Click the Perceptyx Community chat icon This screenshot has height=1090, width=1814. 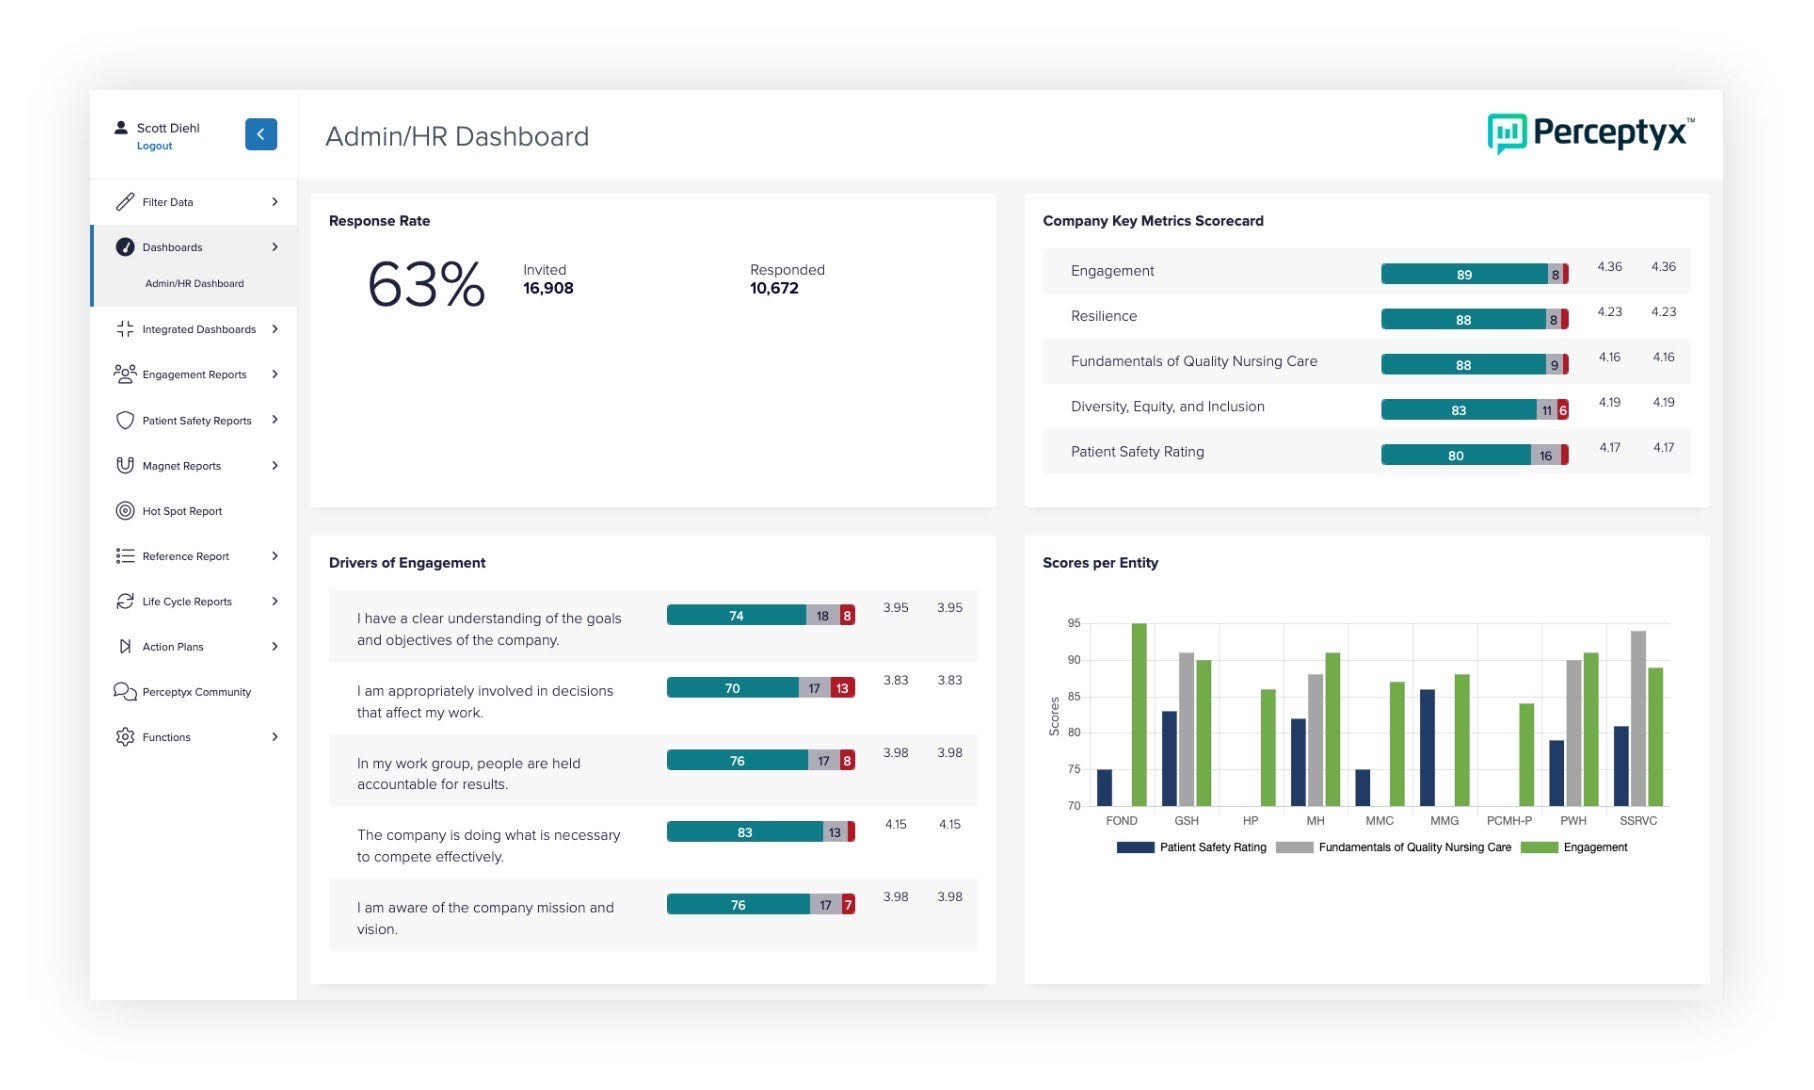coord(125,691)
